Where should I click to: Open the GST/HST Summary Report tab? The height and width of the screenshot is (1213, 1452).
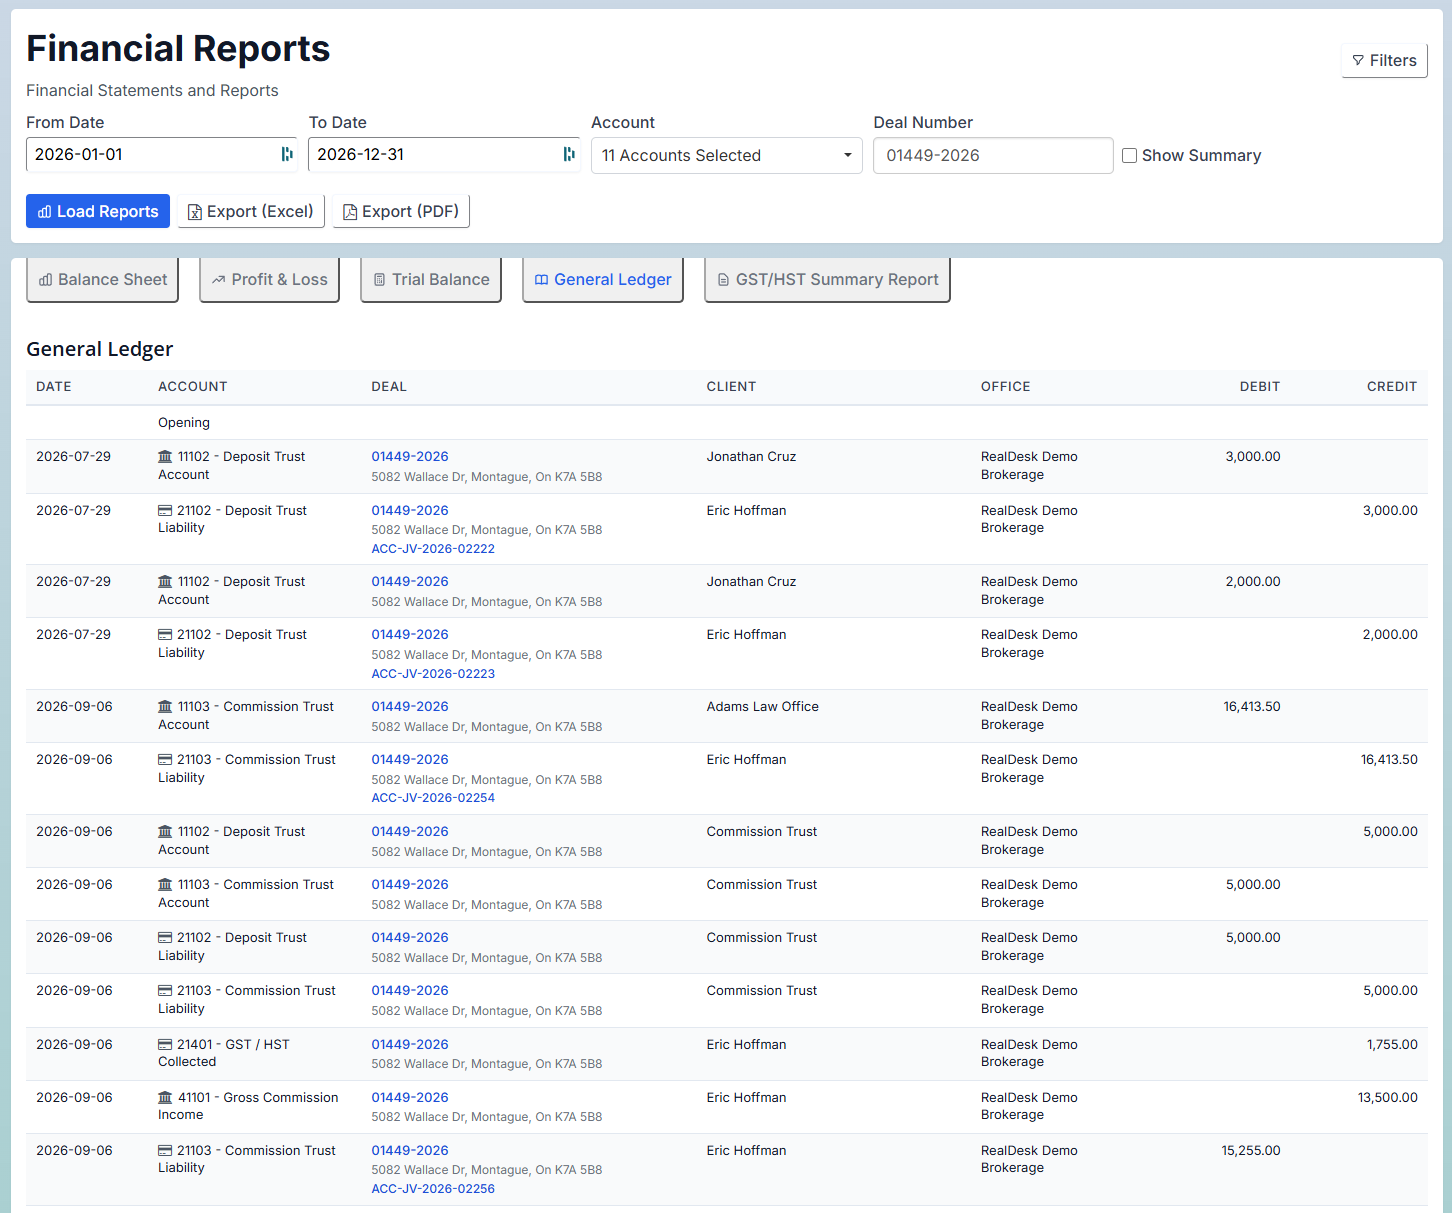coord(827,280)
